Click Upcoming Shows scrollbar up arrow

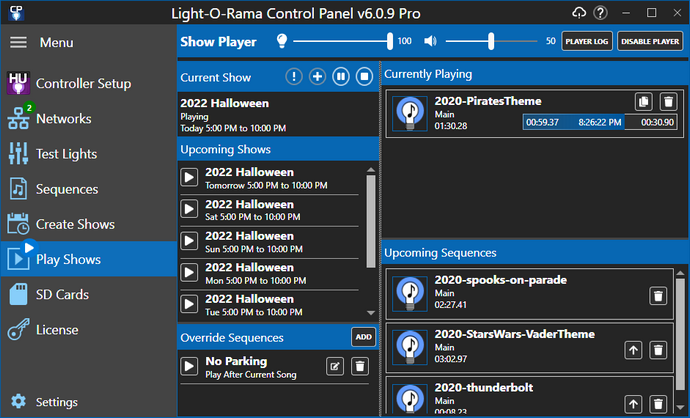click(371, 170)
